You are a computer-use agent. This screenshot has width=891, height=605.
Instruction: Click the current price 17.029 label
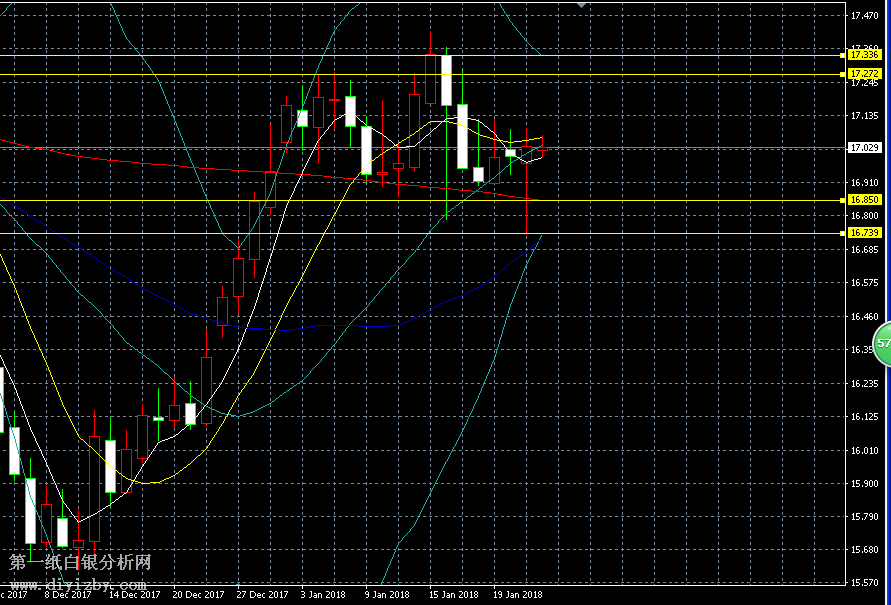[863, 148]
